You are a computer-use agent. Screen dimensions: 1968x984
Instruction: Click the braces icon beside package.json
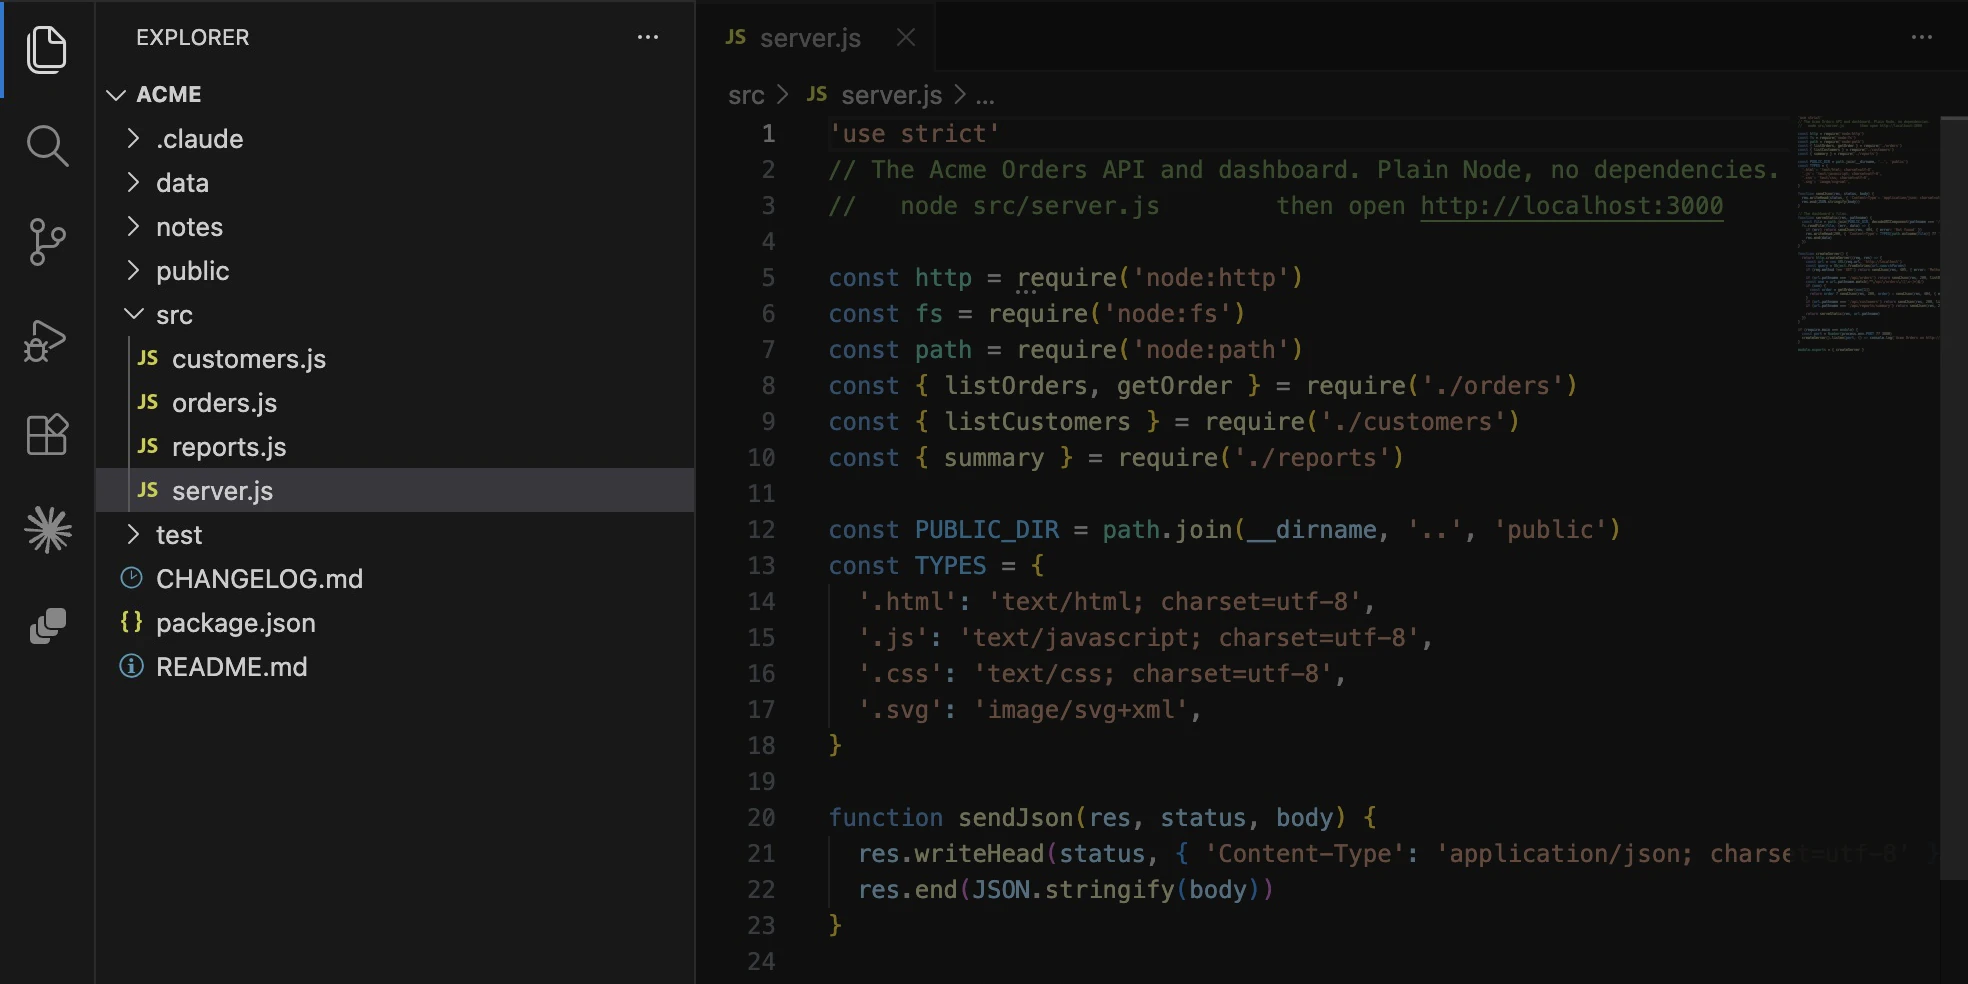click(x=131, y=622)
